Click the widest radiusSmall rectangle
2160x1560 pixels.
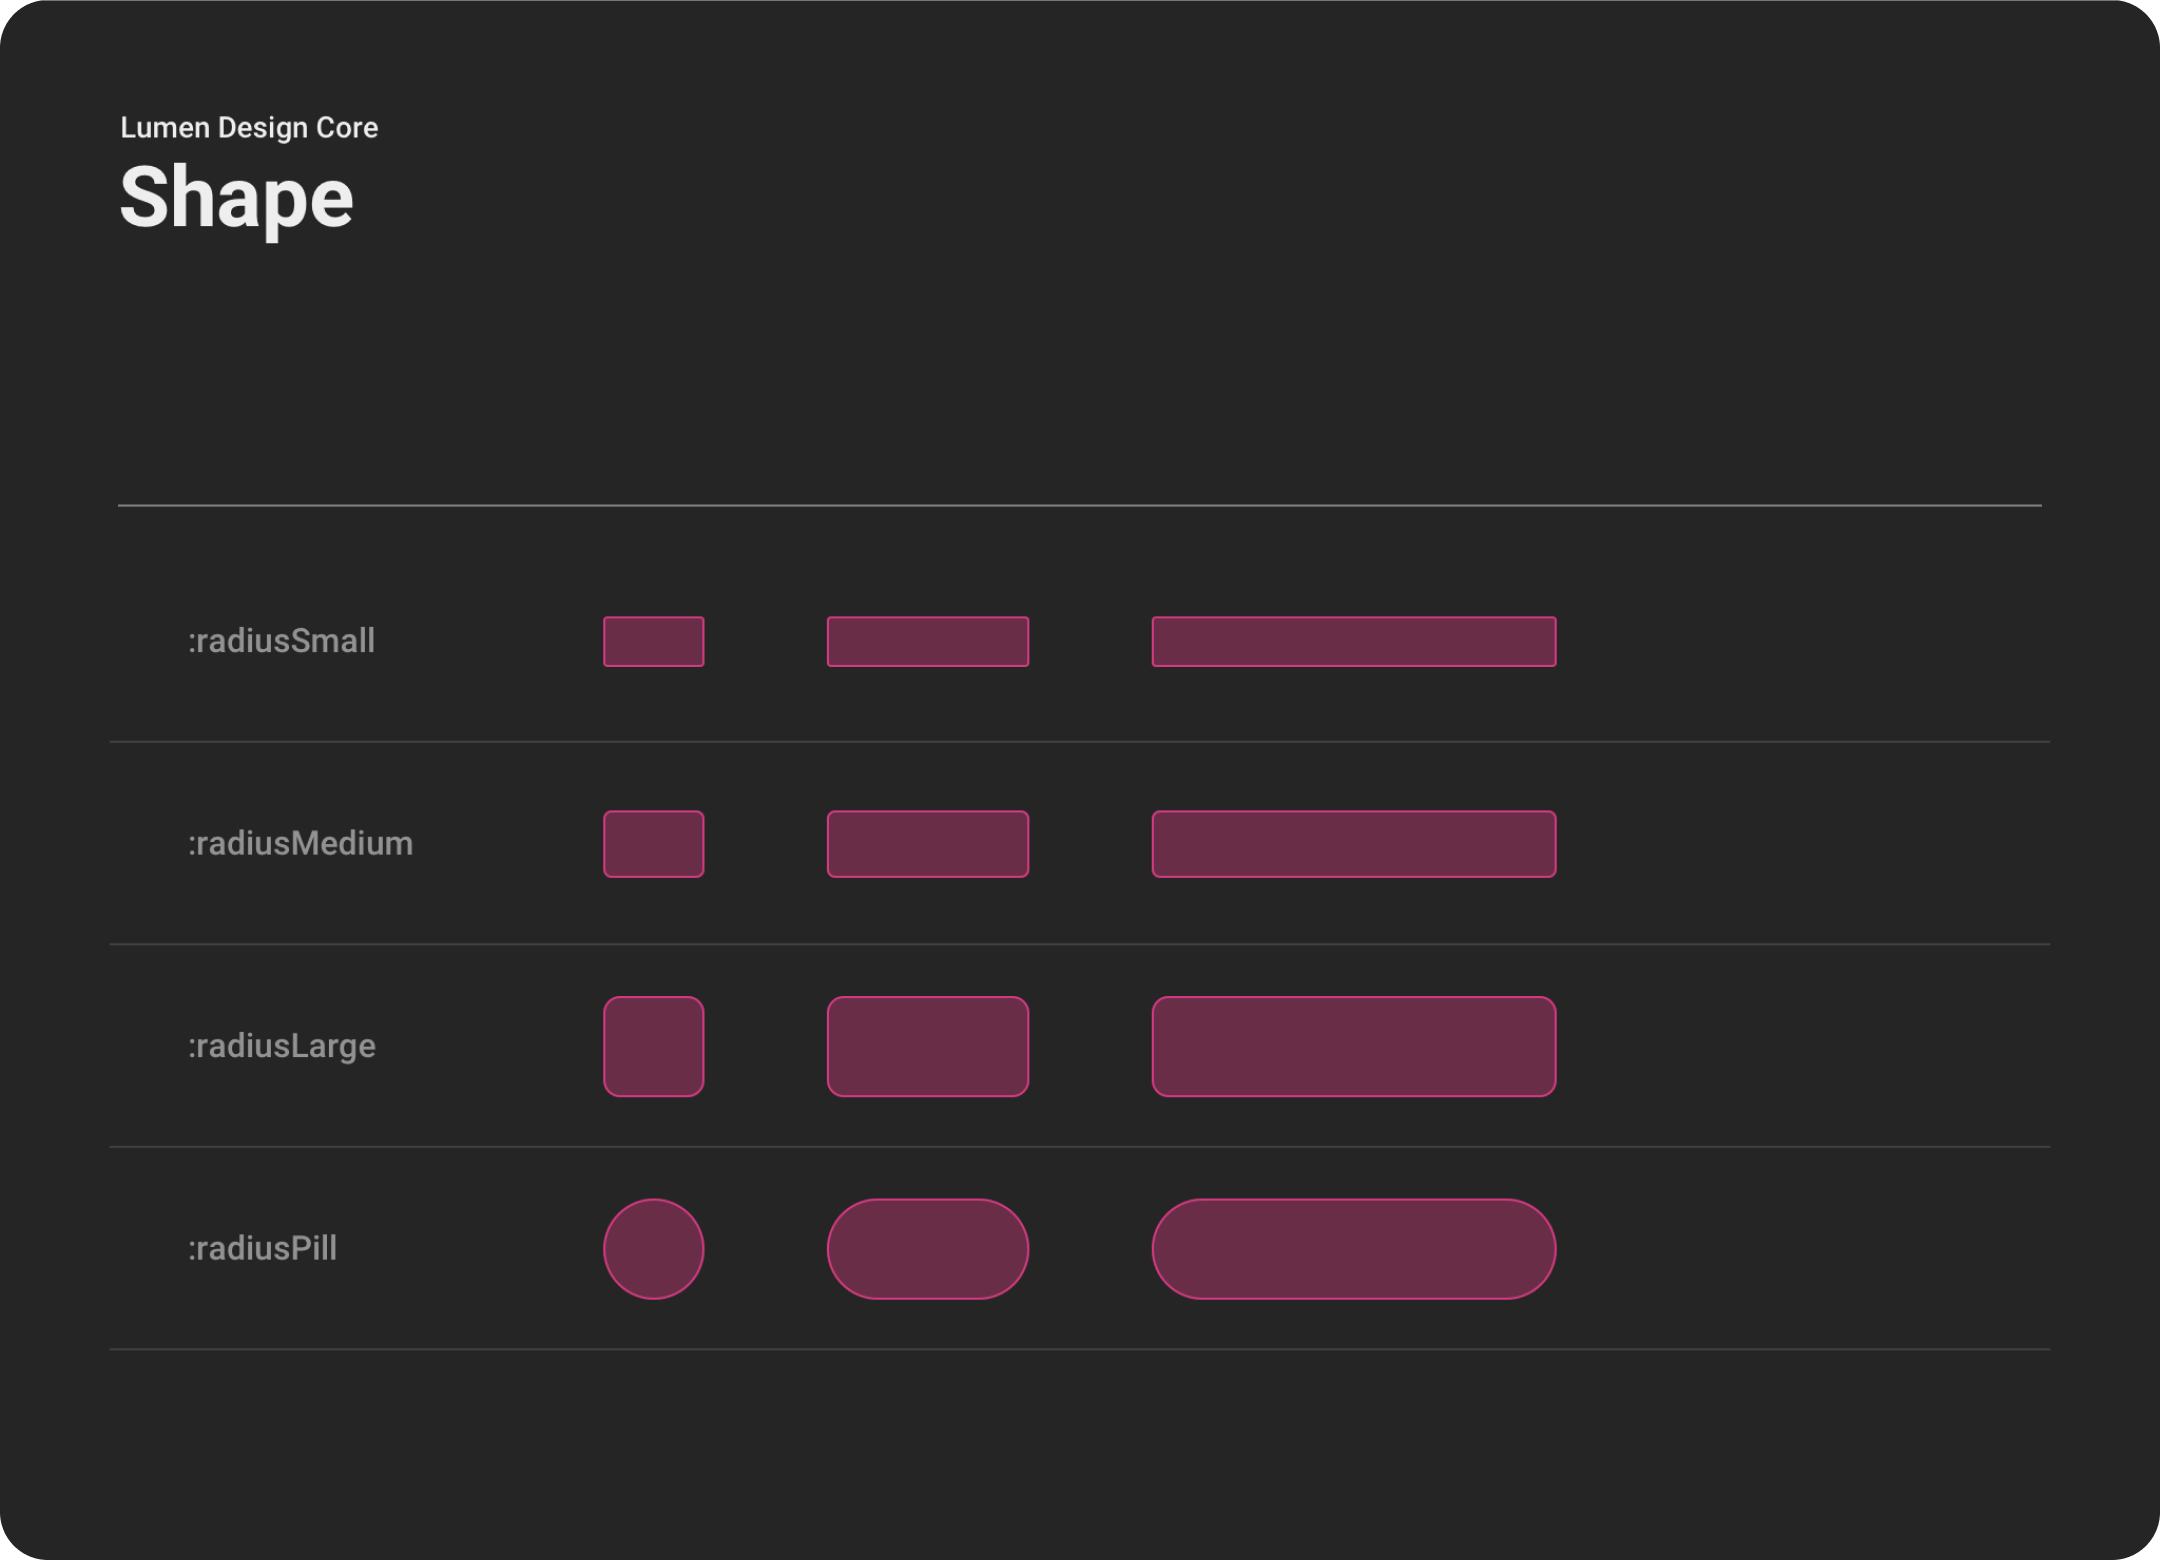tap(1353, 641)
